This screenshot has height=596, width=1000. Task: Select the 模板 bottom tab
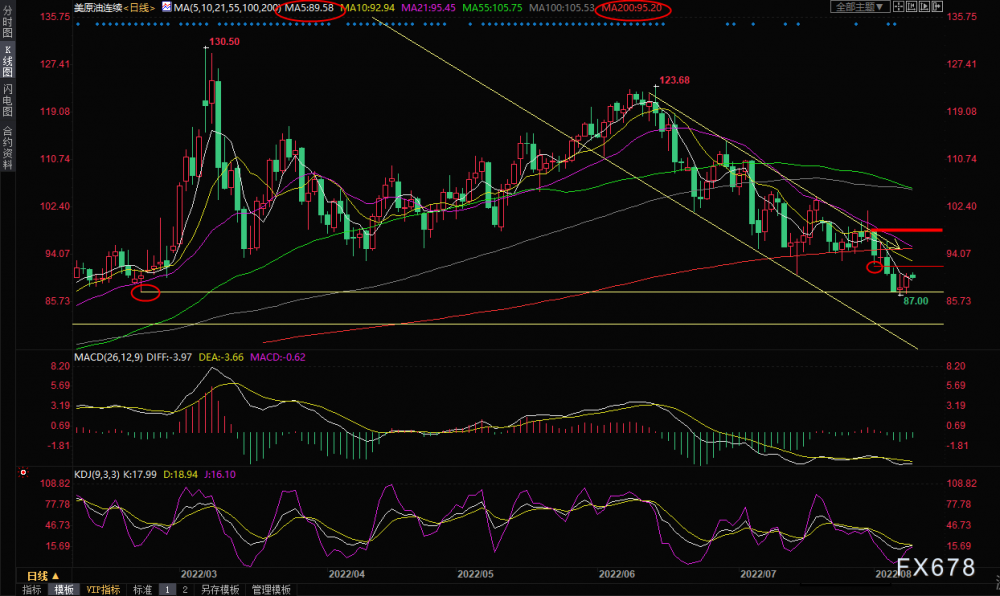(64, 590)
